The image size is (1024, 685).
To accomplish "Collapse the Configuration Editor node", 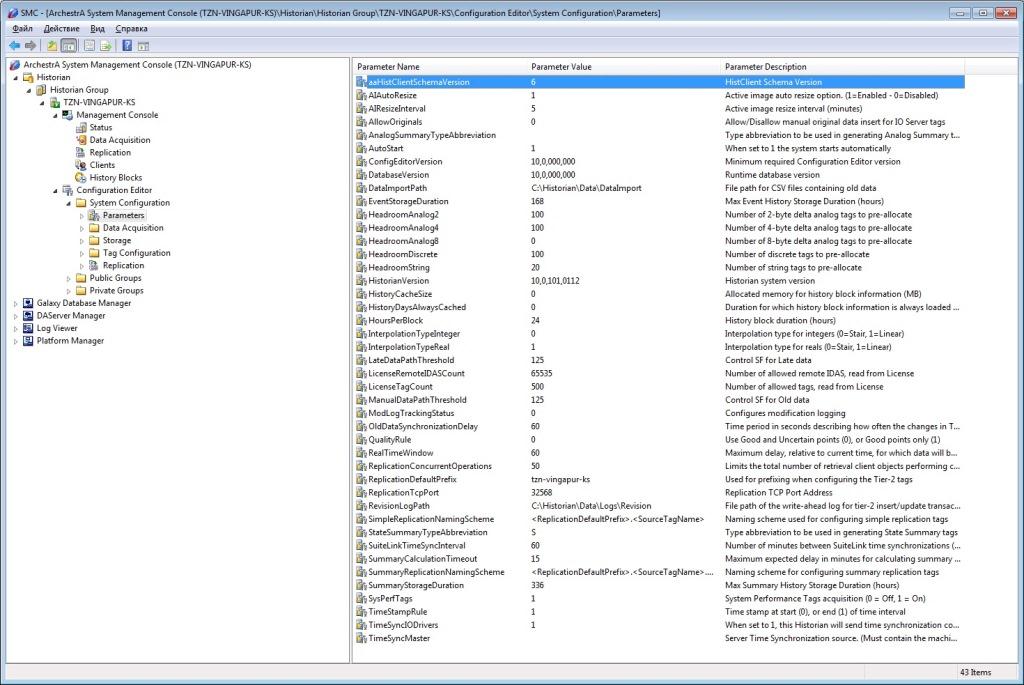I will click(x=55, y=190).
